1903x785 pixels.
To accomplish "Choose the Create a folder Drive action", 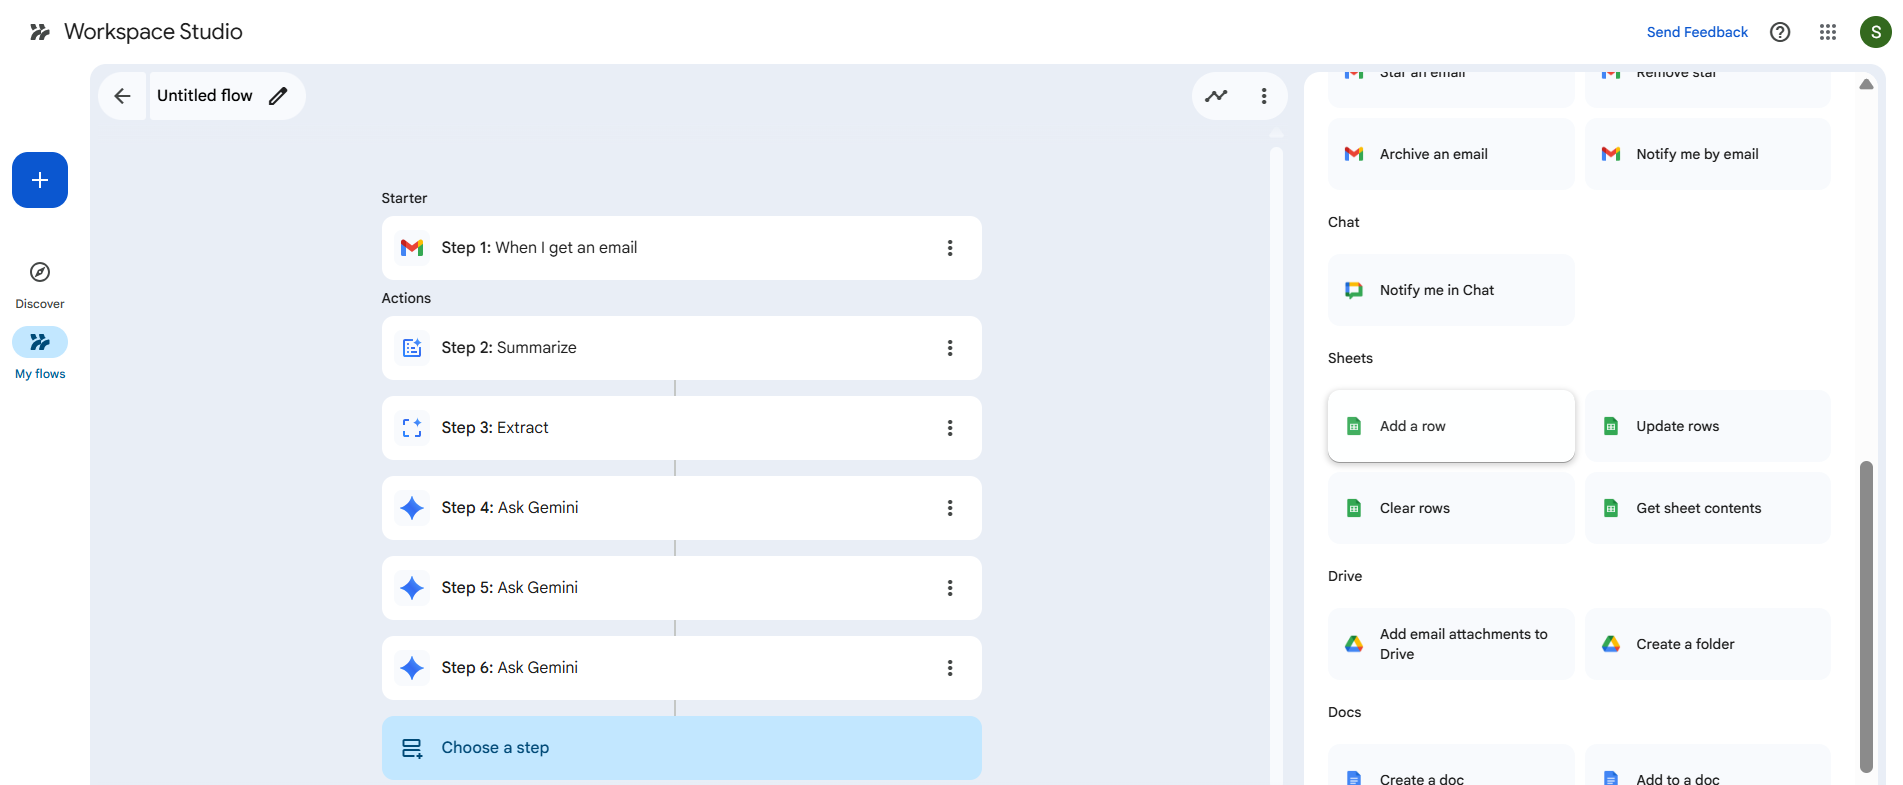I will (x=1707, y=644).
